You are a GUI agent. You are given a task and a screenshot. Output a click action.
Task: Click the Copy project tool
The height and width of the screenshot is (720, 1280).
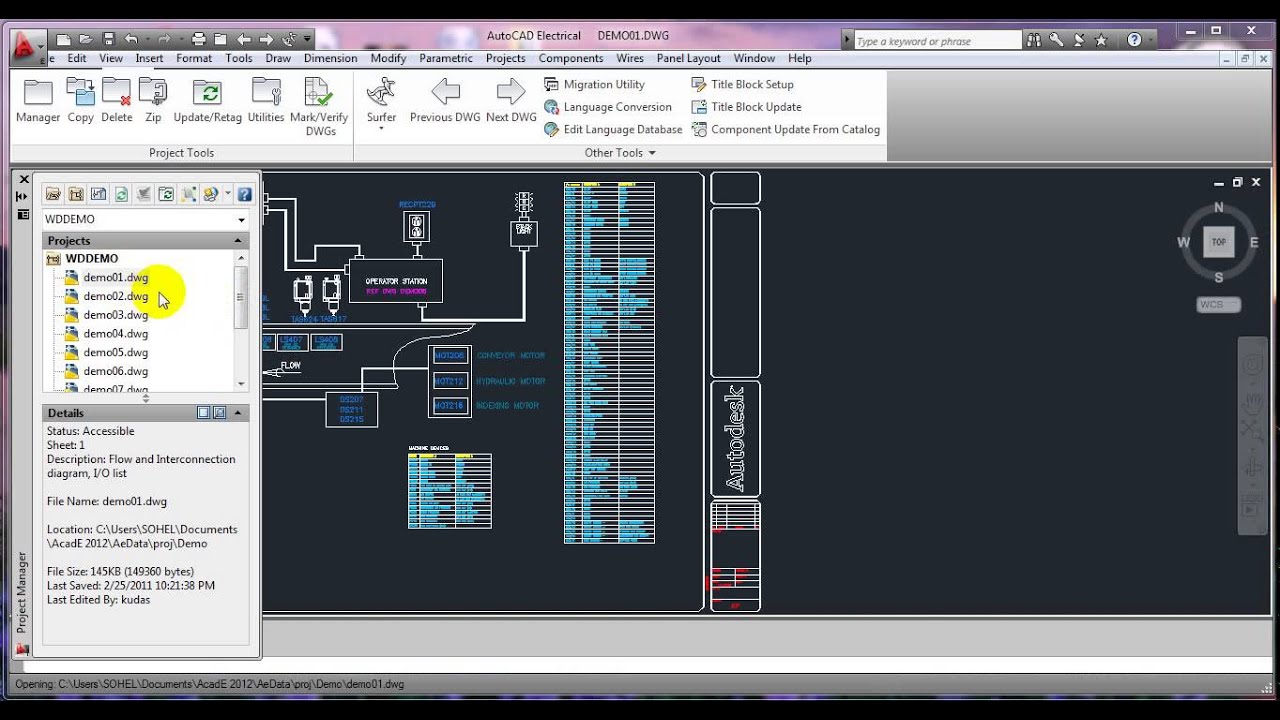click(x=81, y=101)
